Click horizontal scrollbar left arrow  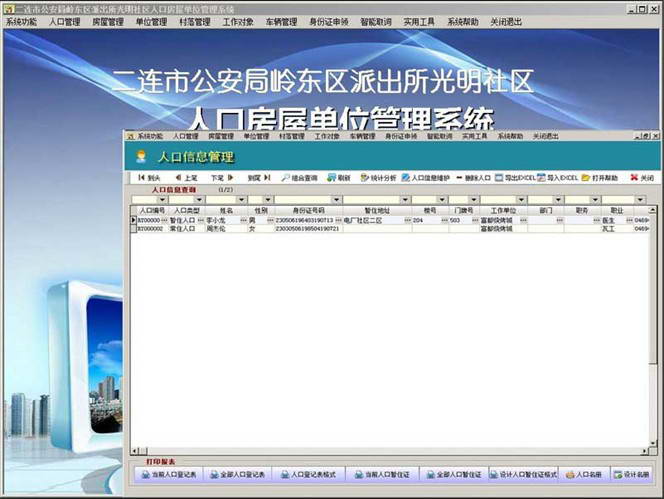tap(135, 452)
